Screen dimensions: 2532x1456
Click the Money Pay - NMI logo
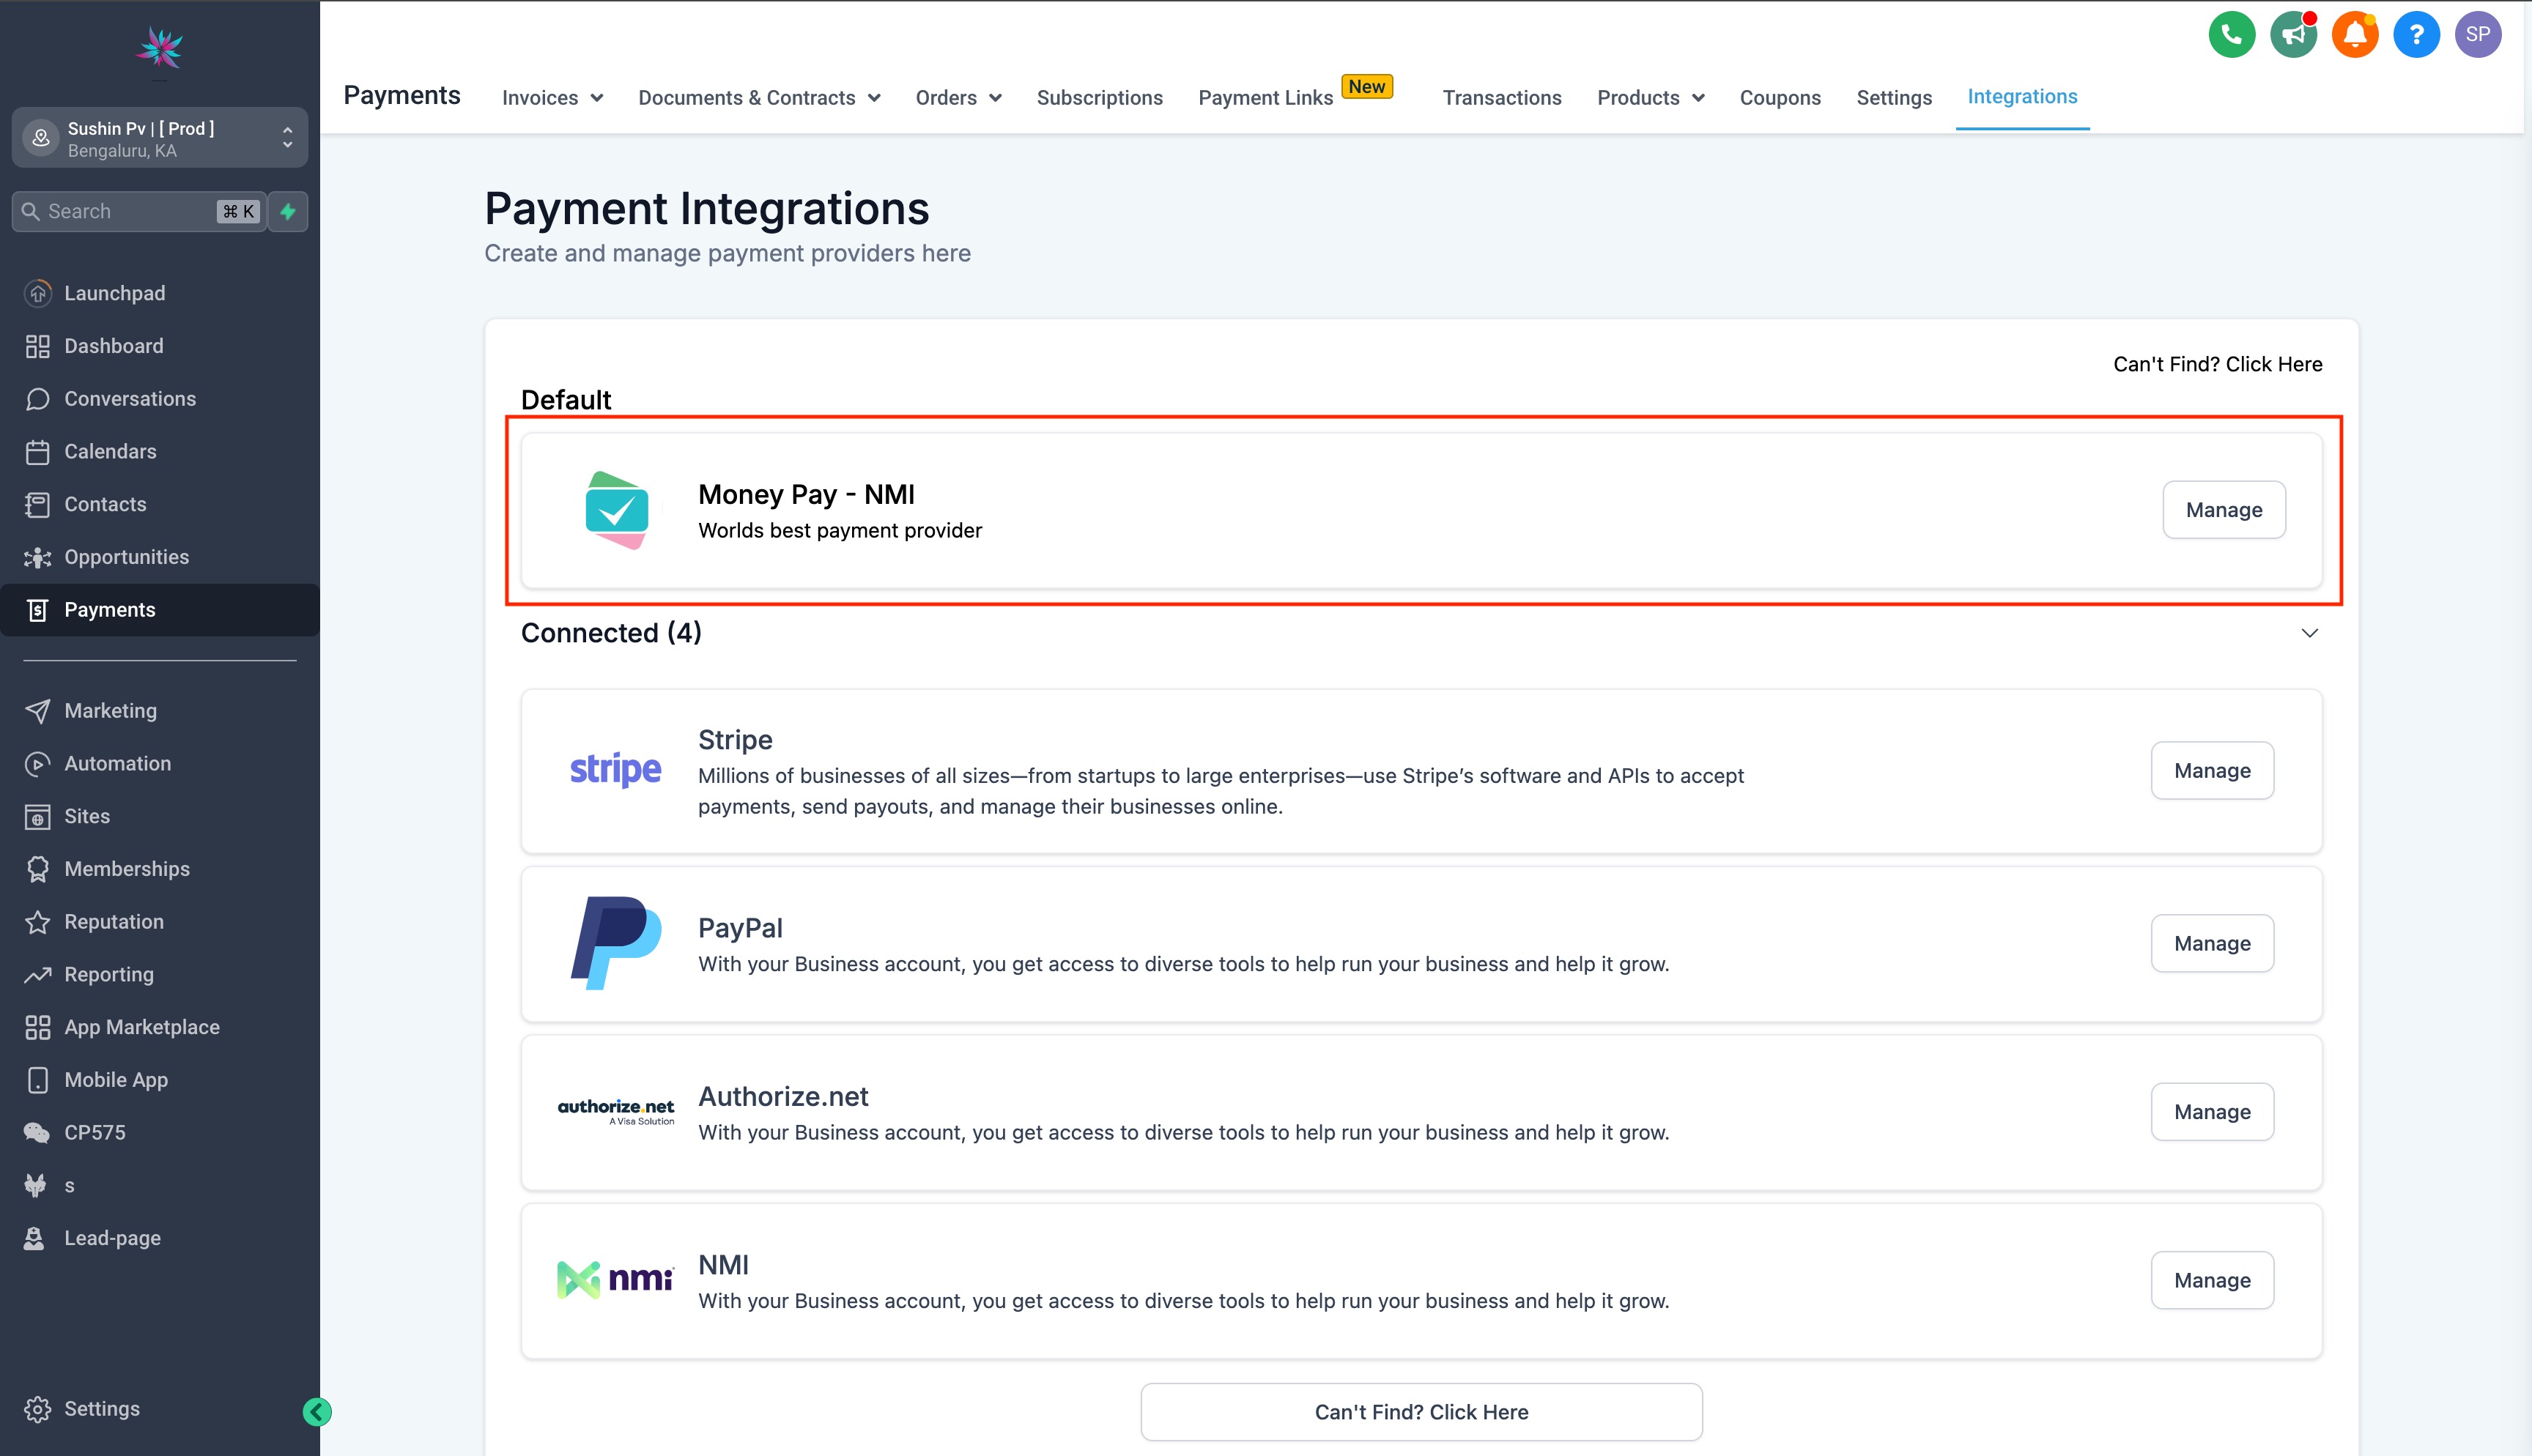617,510
